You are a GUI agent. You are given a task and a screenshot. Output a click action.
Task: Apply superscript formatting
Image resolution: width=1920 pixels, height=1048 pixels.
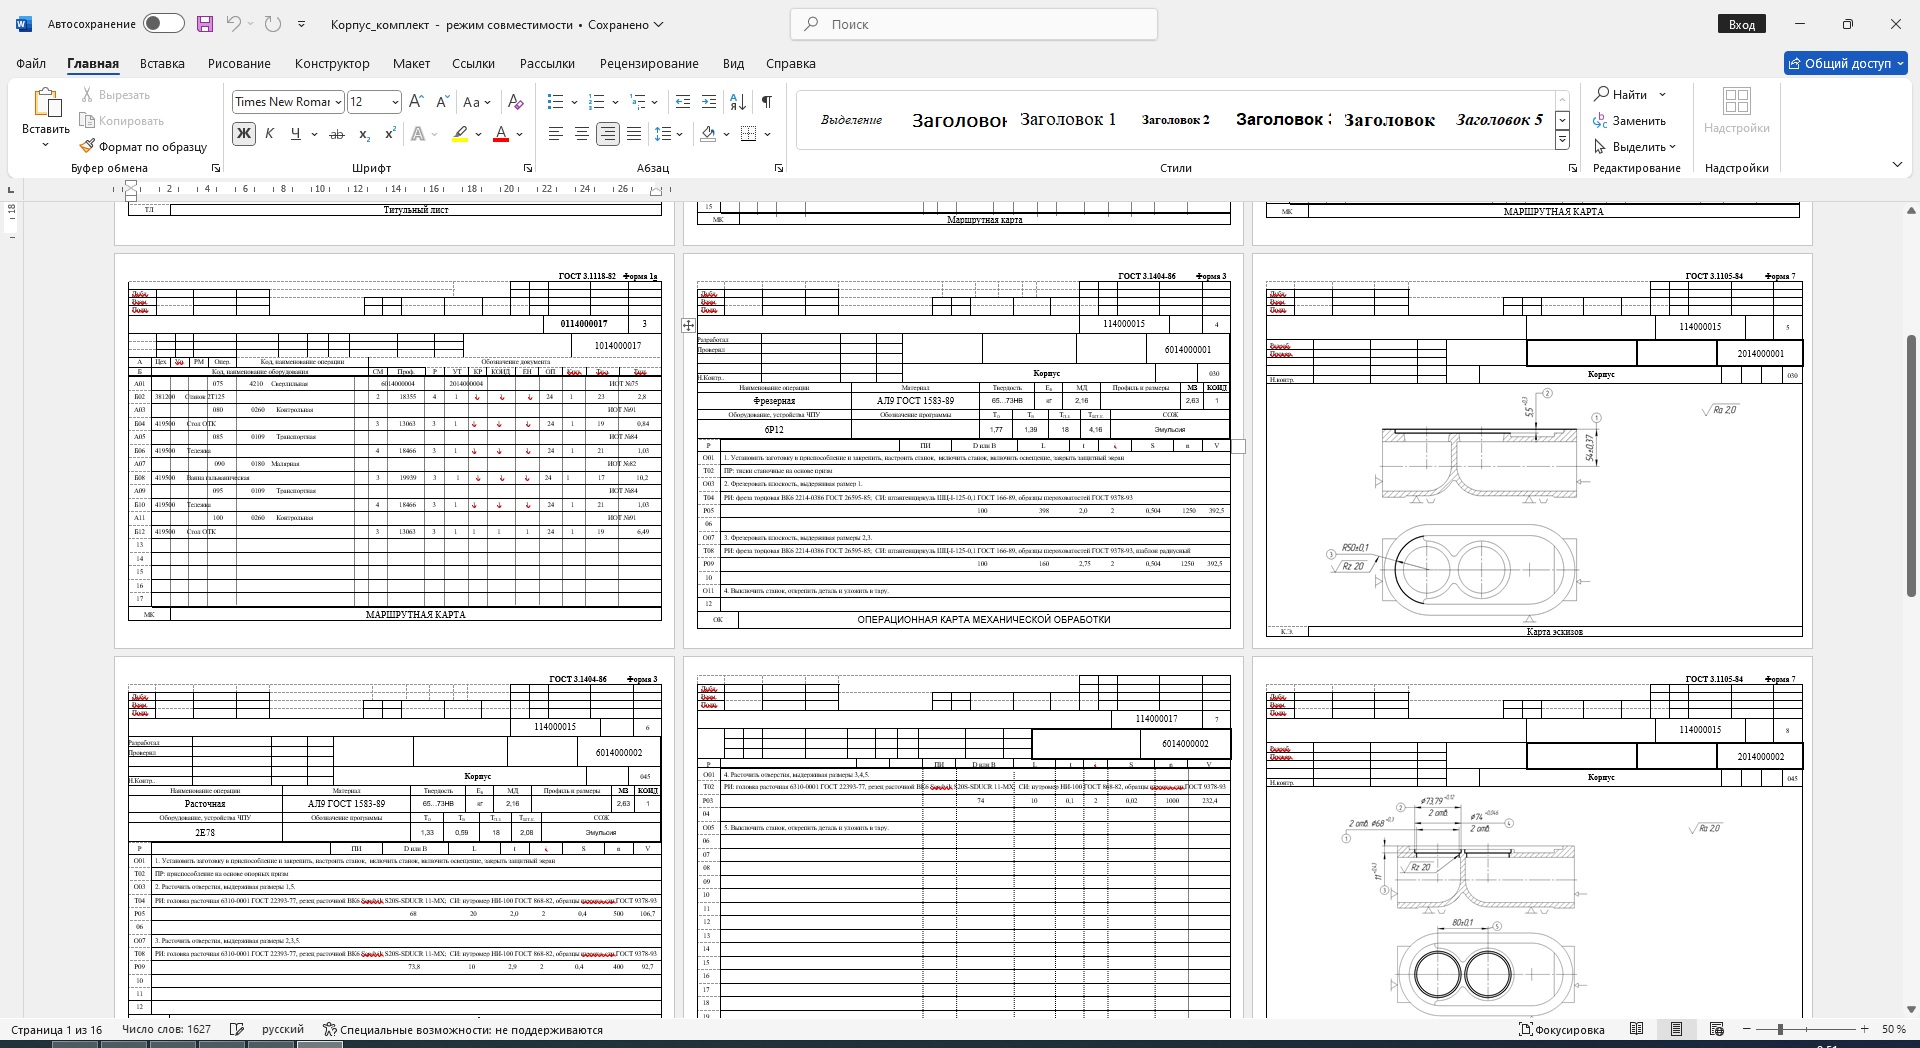(390, 134)
